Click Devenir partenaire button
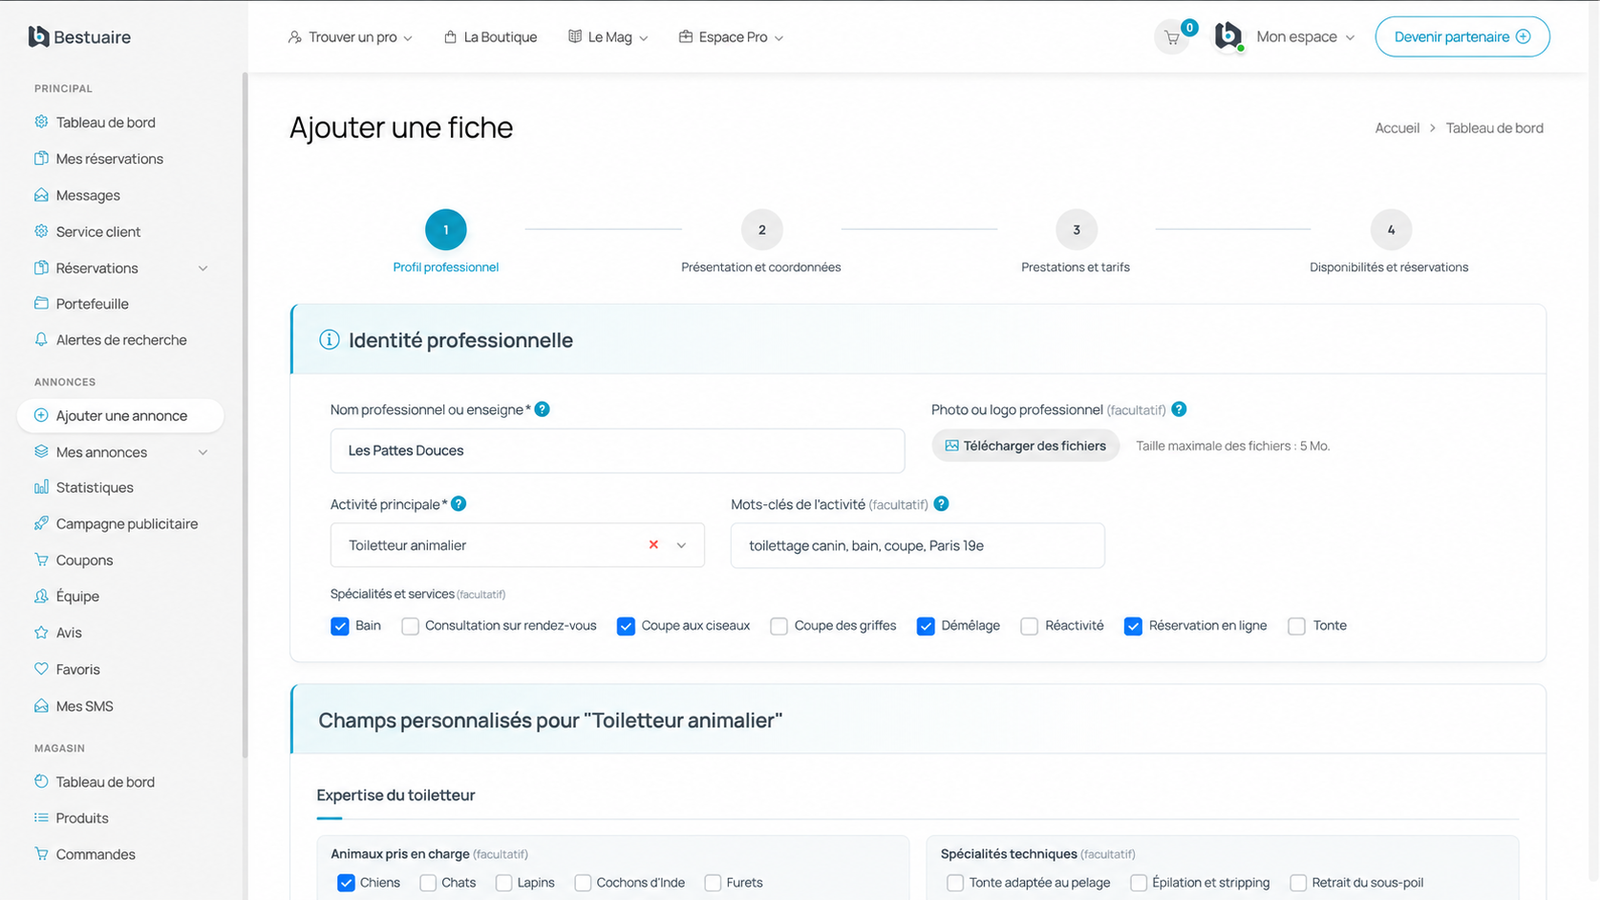 point(1462,37)
